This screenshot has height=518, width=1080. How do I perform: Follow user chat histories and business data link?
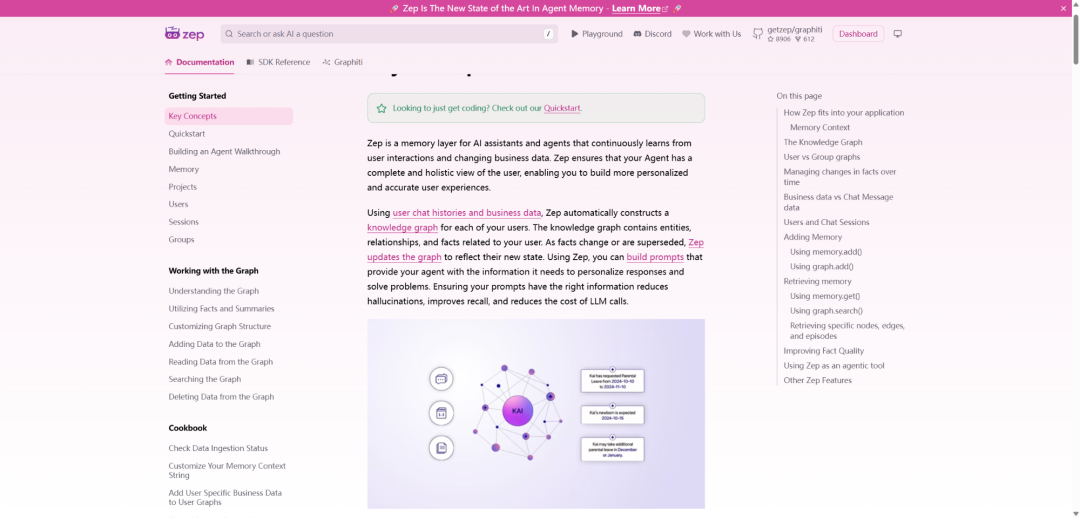[467, 213]
